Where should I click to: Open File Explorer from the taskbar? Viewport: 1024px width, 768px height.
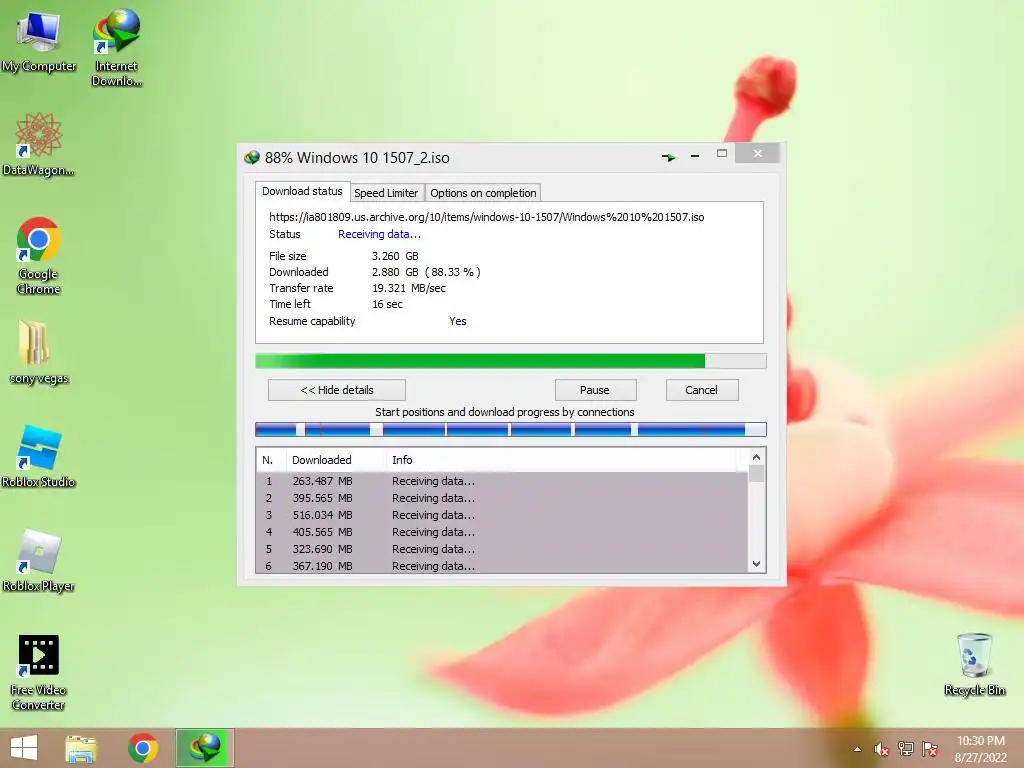point(81,748)
